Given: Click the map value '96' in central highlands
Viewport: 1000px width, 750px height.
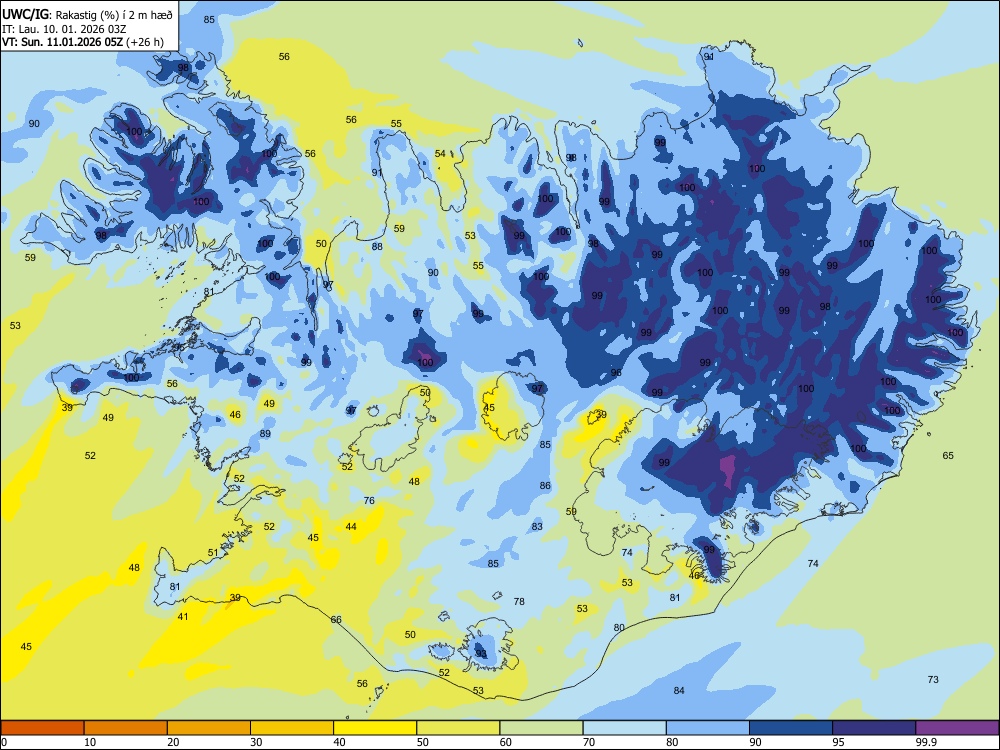Looking at the screenshot, I should pos(615,373).
